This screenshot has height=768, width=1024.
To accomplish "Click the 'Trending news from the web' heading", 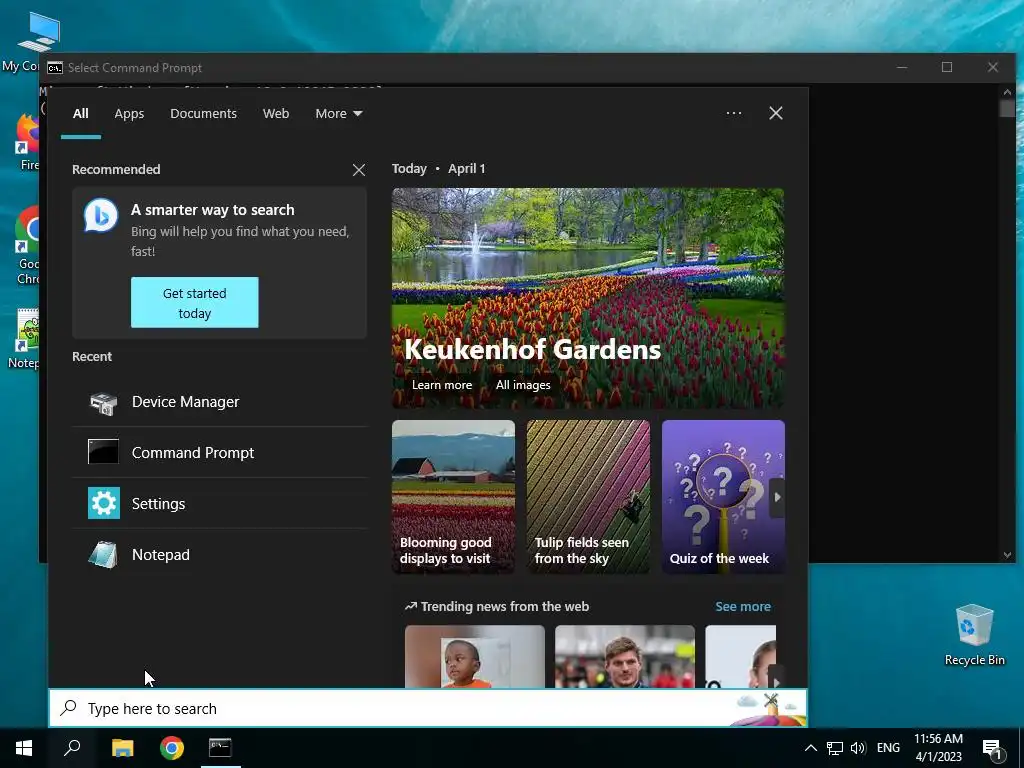I will coord(505,606).
